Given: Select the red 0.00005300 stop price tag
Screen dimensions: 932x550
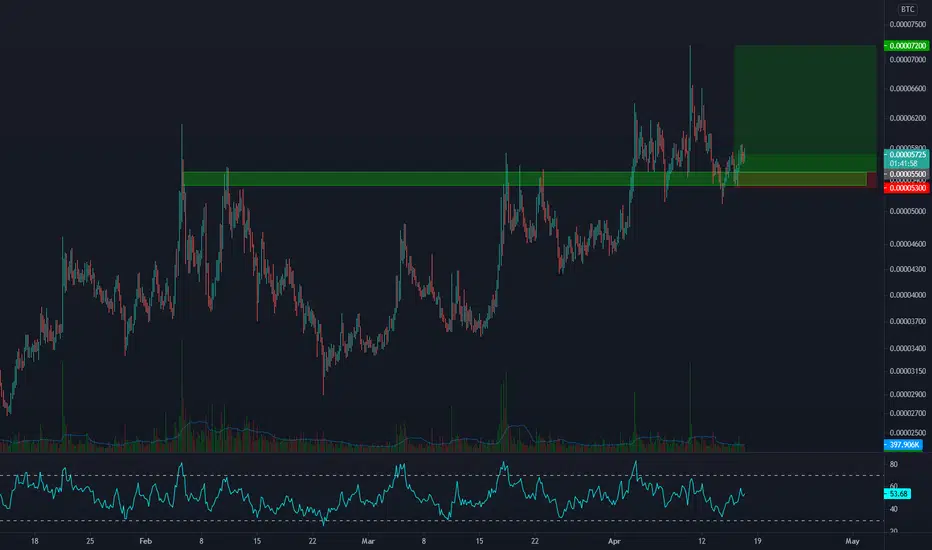Looking at the screenshot, I should (906, 188).
